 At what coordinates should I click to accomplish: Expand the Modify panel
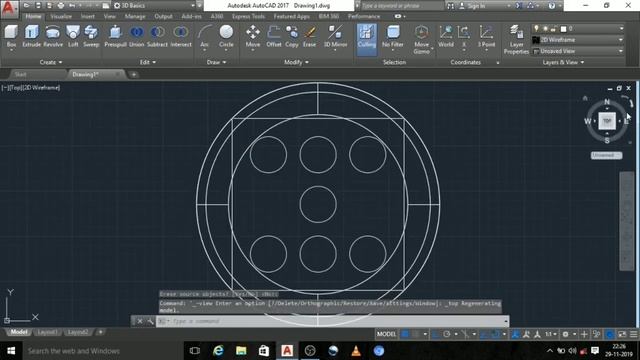coord(296,62)
